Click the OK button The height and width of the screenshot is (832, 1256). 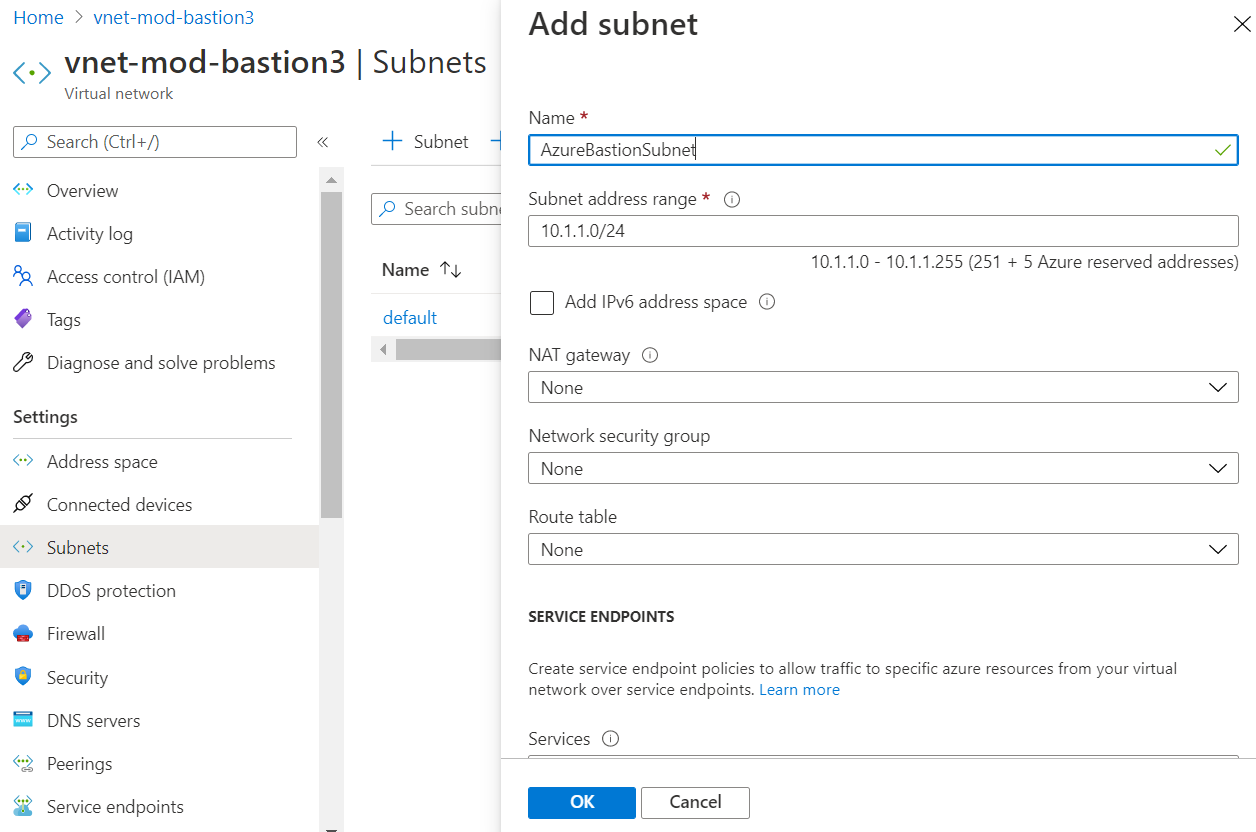point(582,802)
